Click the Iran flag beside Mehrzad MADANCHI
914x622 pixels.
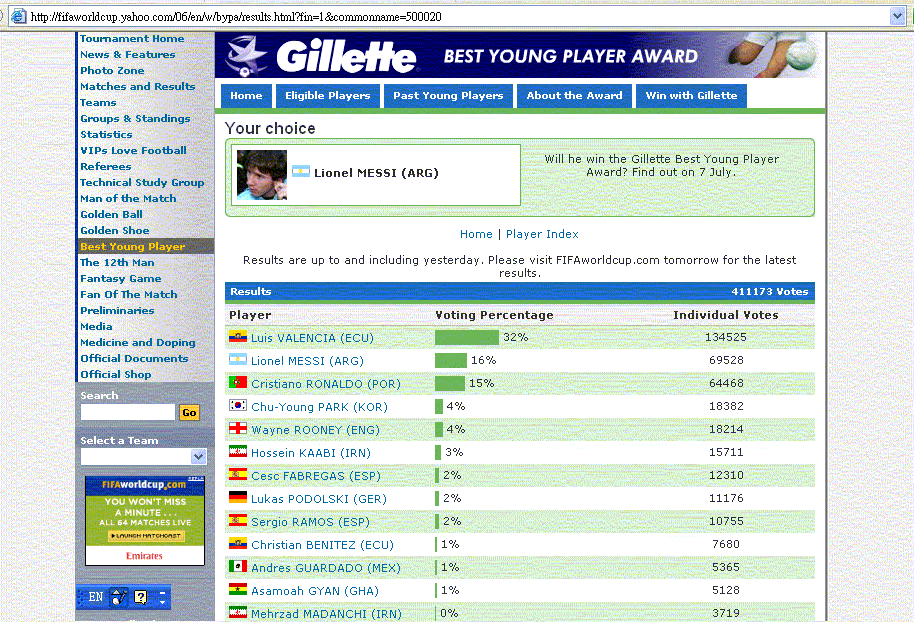(238, 613)
